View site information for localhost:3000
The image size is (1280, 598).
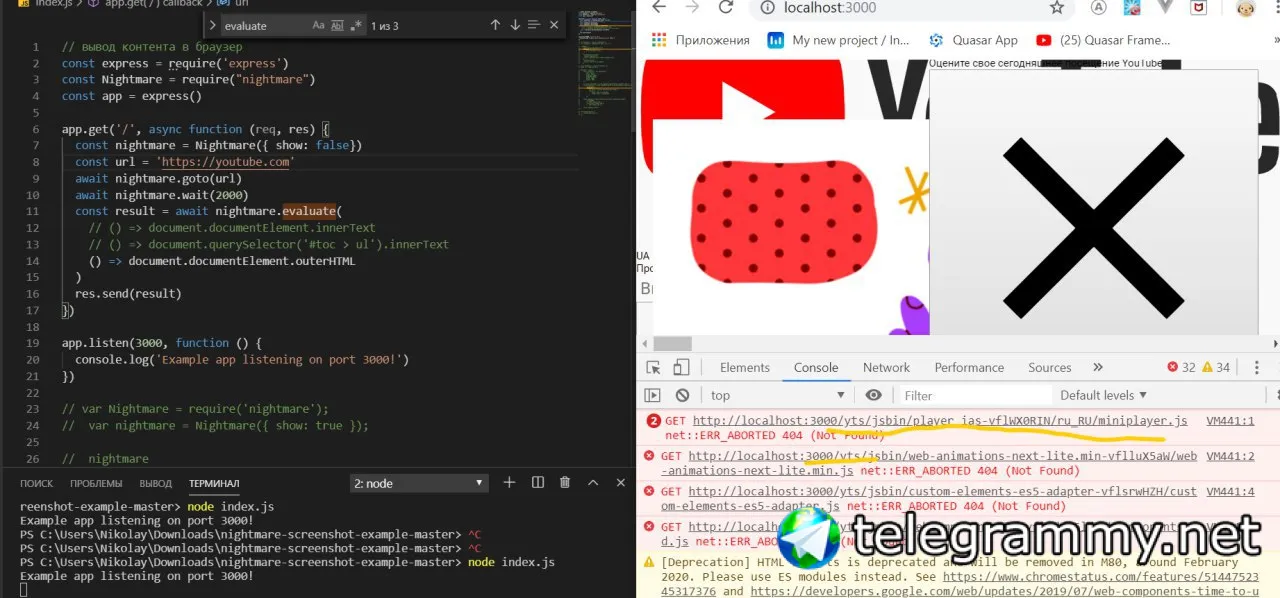click(766, 7)
